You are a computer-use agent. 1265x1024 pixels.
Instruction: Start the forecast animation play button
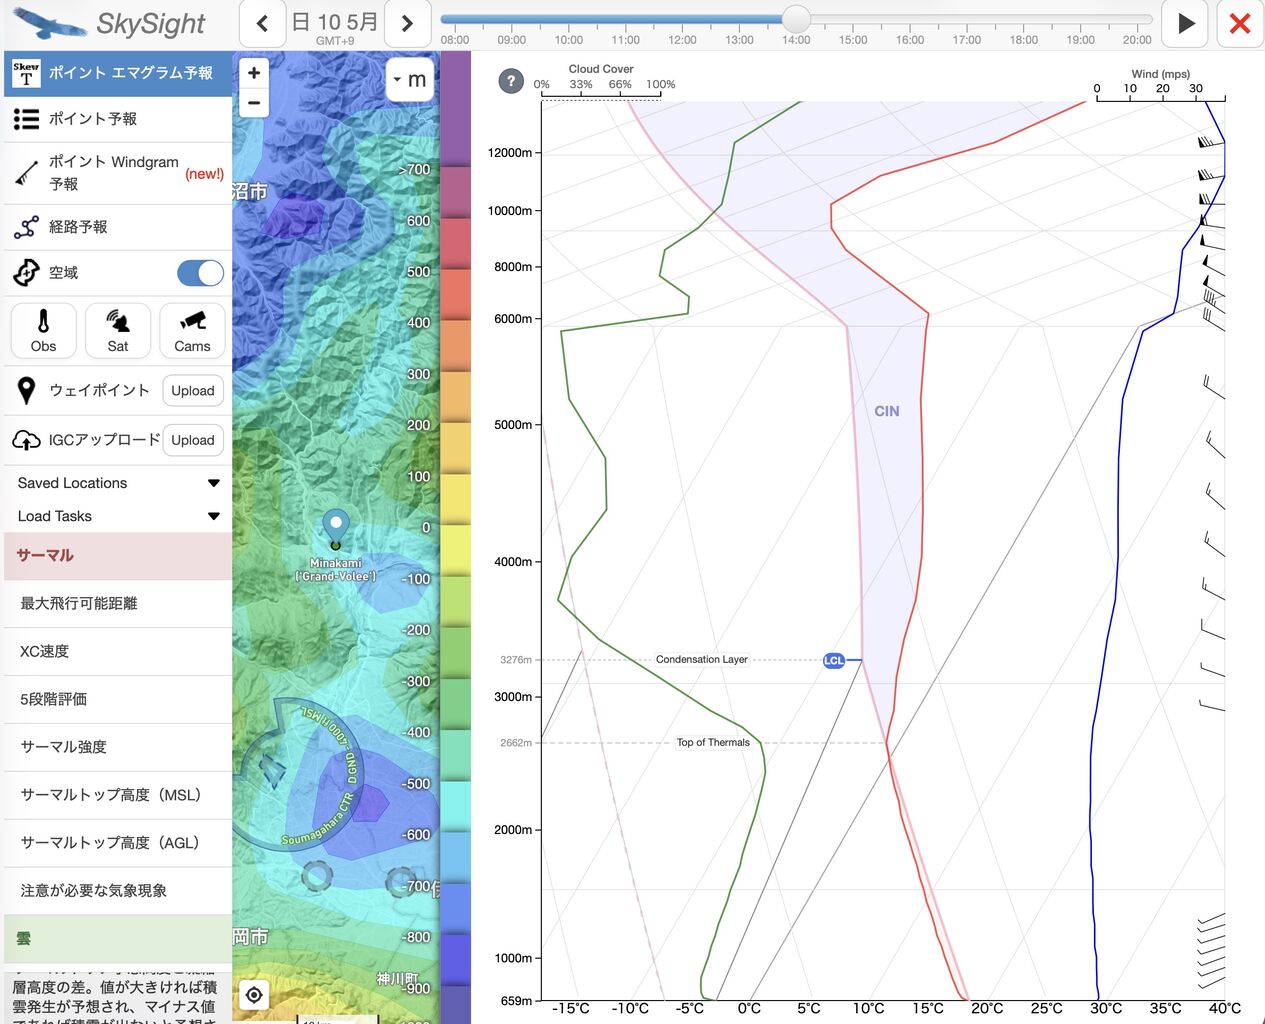(x=1186, y=23)
